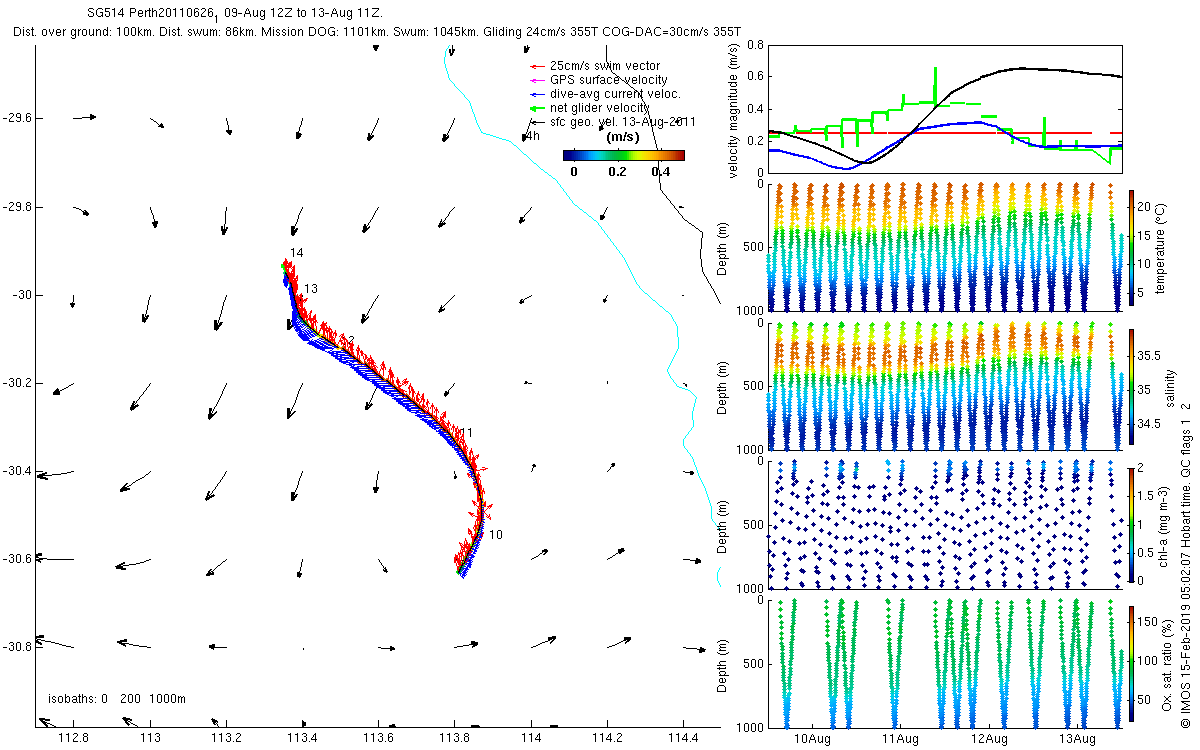
Task: Click the '4h' label near the legend
Action: pyautogui.click(x=531, y=135)
